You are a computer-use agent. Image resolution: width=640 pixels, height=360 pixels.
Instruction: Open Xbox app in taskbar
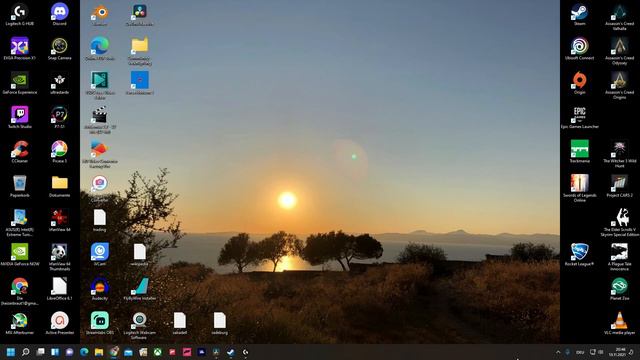[x=158, y=352]
